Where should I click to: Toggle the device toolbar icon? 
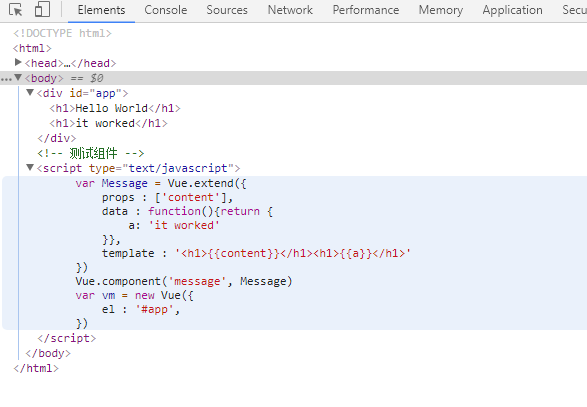[x=42, y=9]
